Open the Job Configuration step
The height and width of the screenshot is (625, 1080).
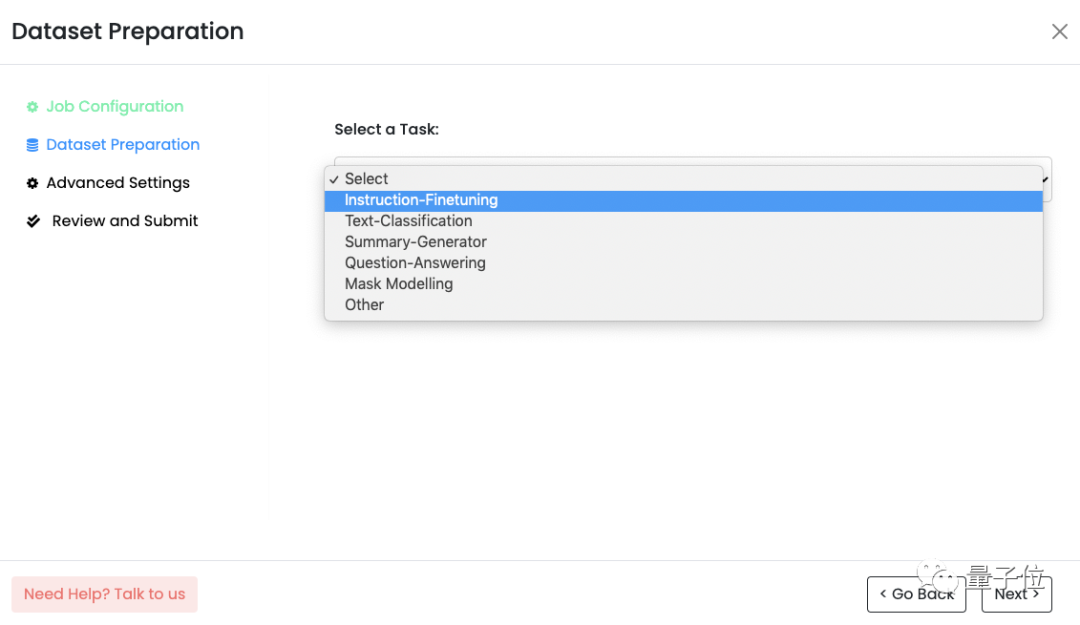point(114,107)
